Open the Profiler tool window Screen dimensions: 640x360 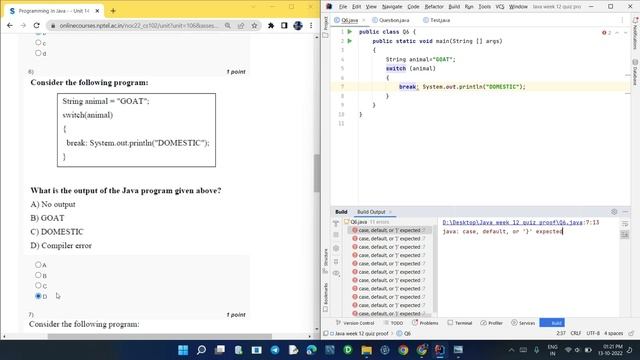point(491,323)
